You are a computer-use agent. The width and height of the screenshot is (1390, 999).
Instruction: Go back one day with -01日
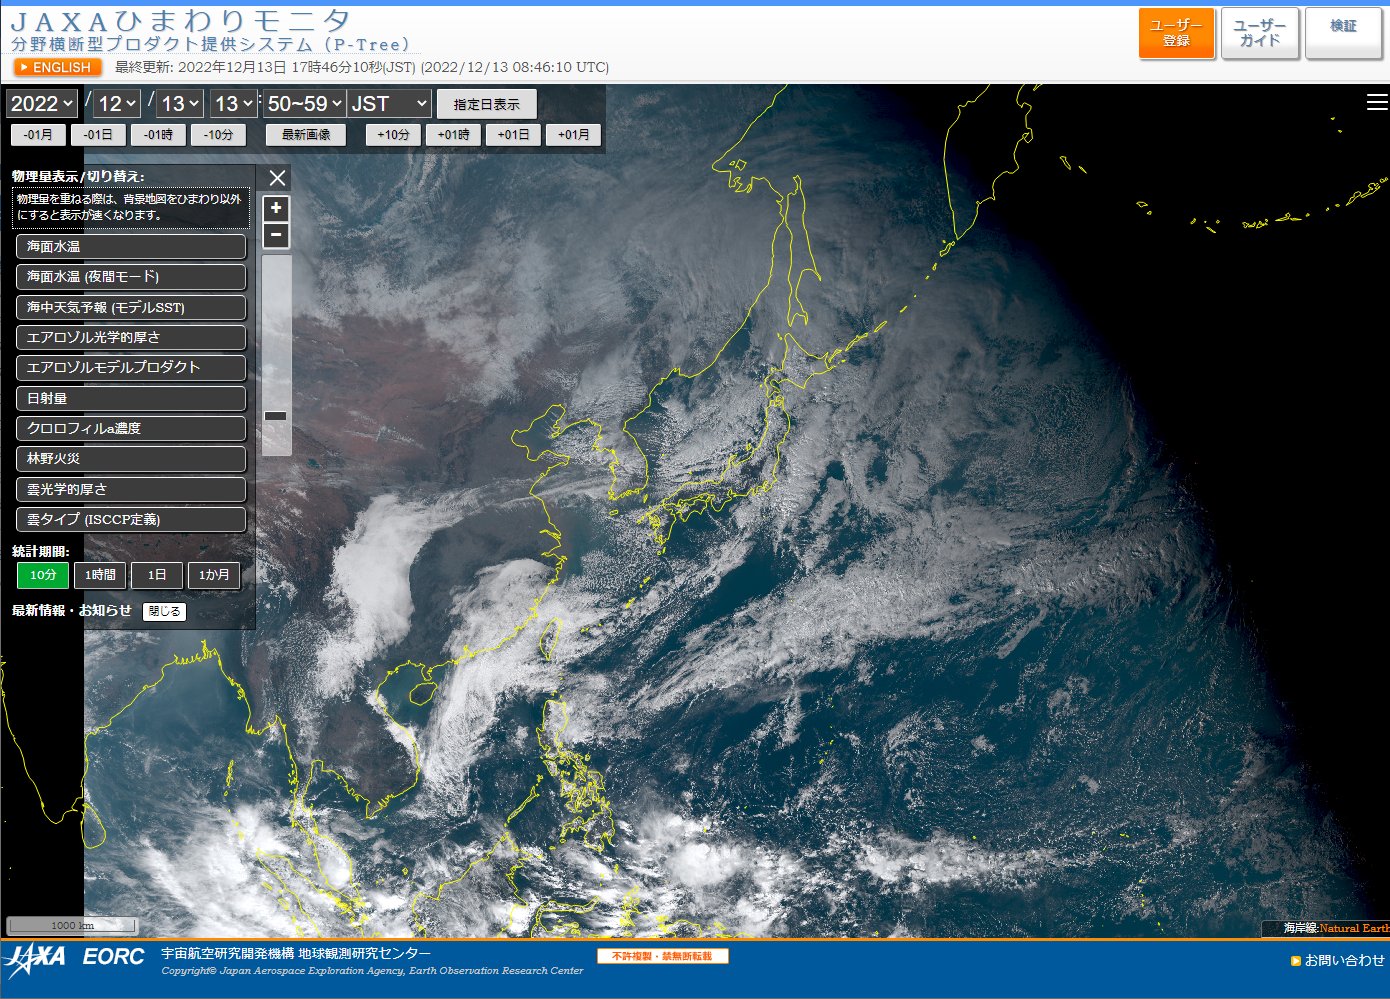click(98, 134)
